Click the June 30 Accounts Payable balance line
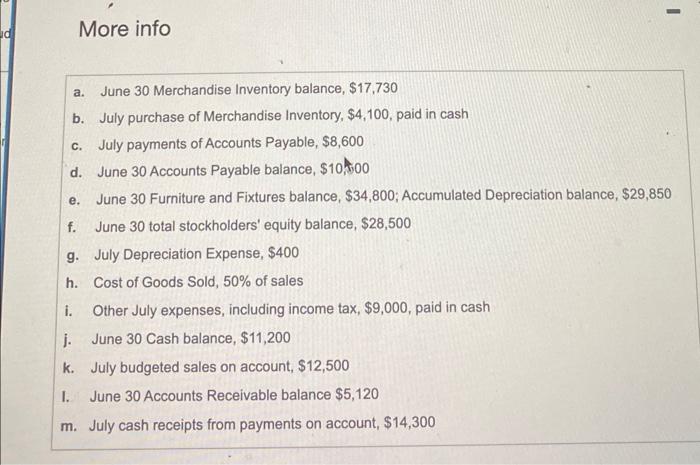Viewport: 700px width, 465px height. click(x=233, y=169)
